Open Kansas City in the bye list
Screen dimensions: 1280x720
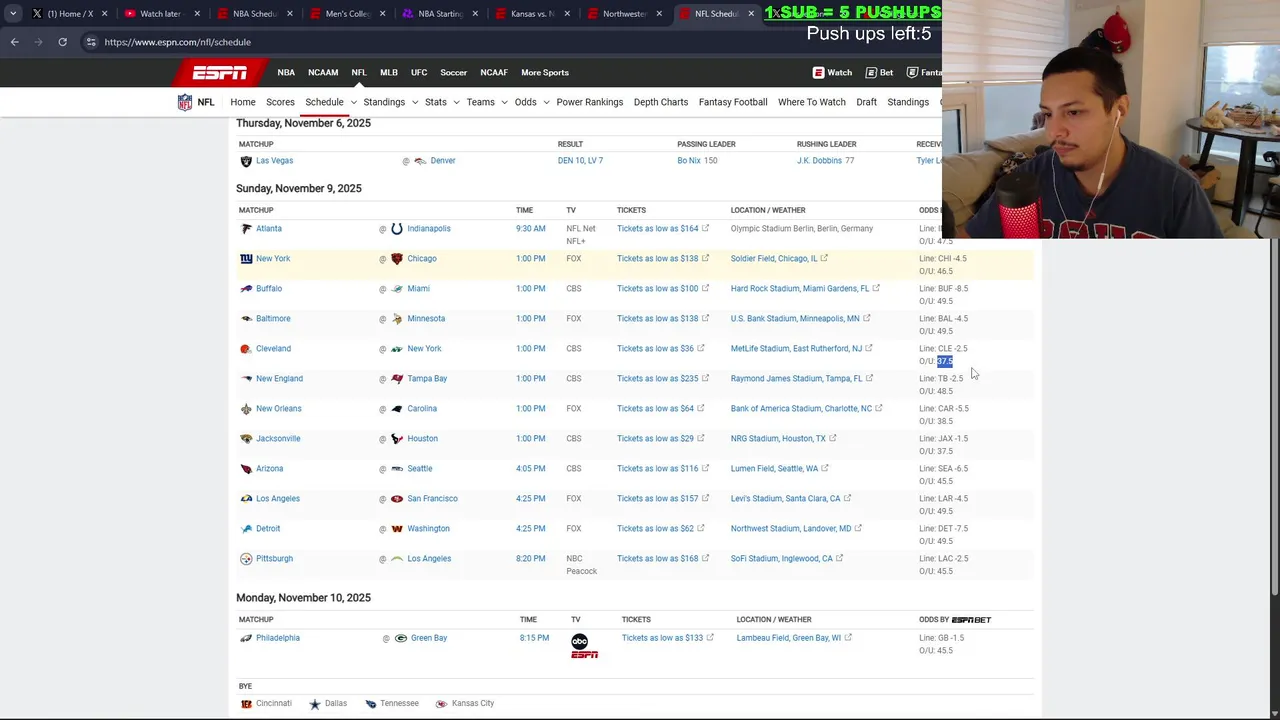[473, 704]
